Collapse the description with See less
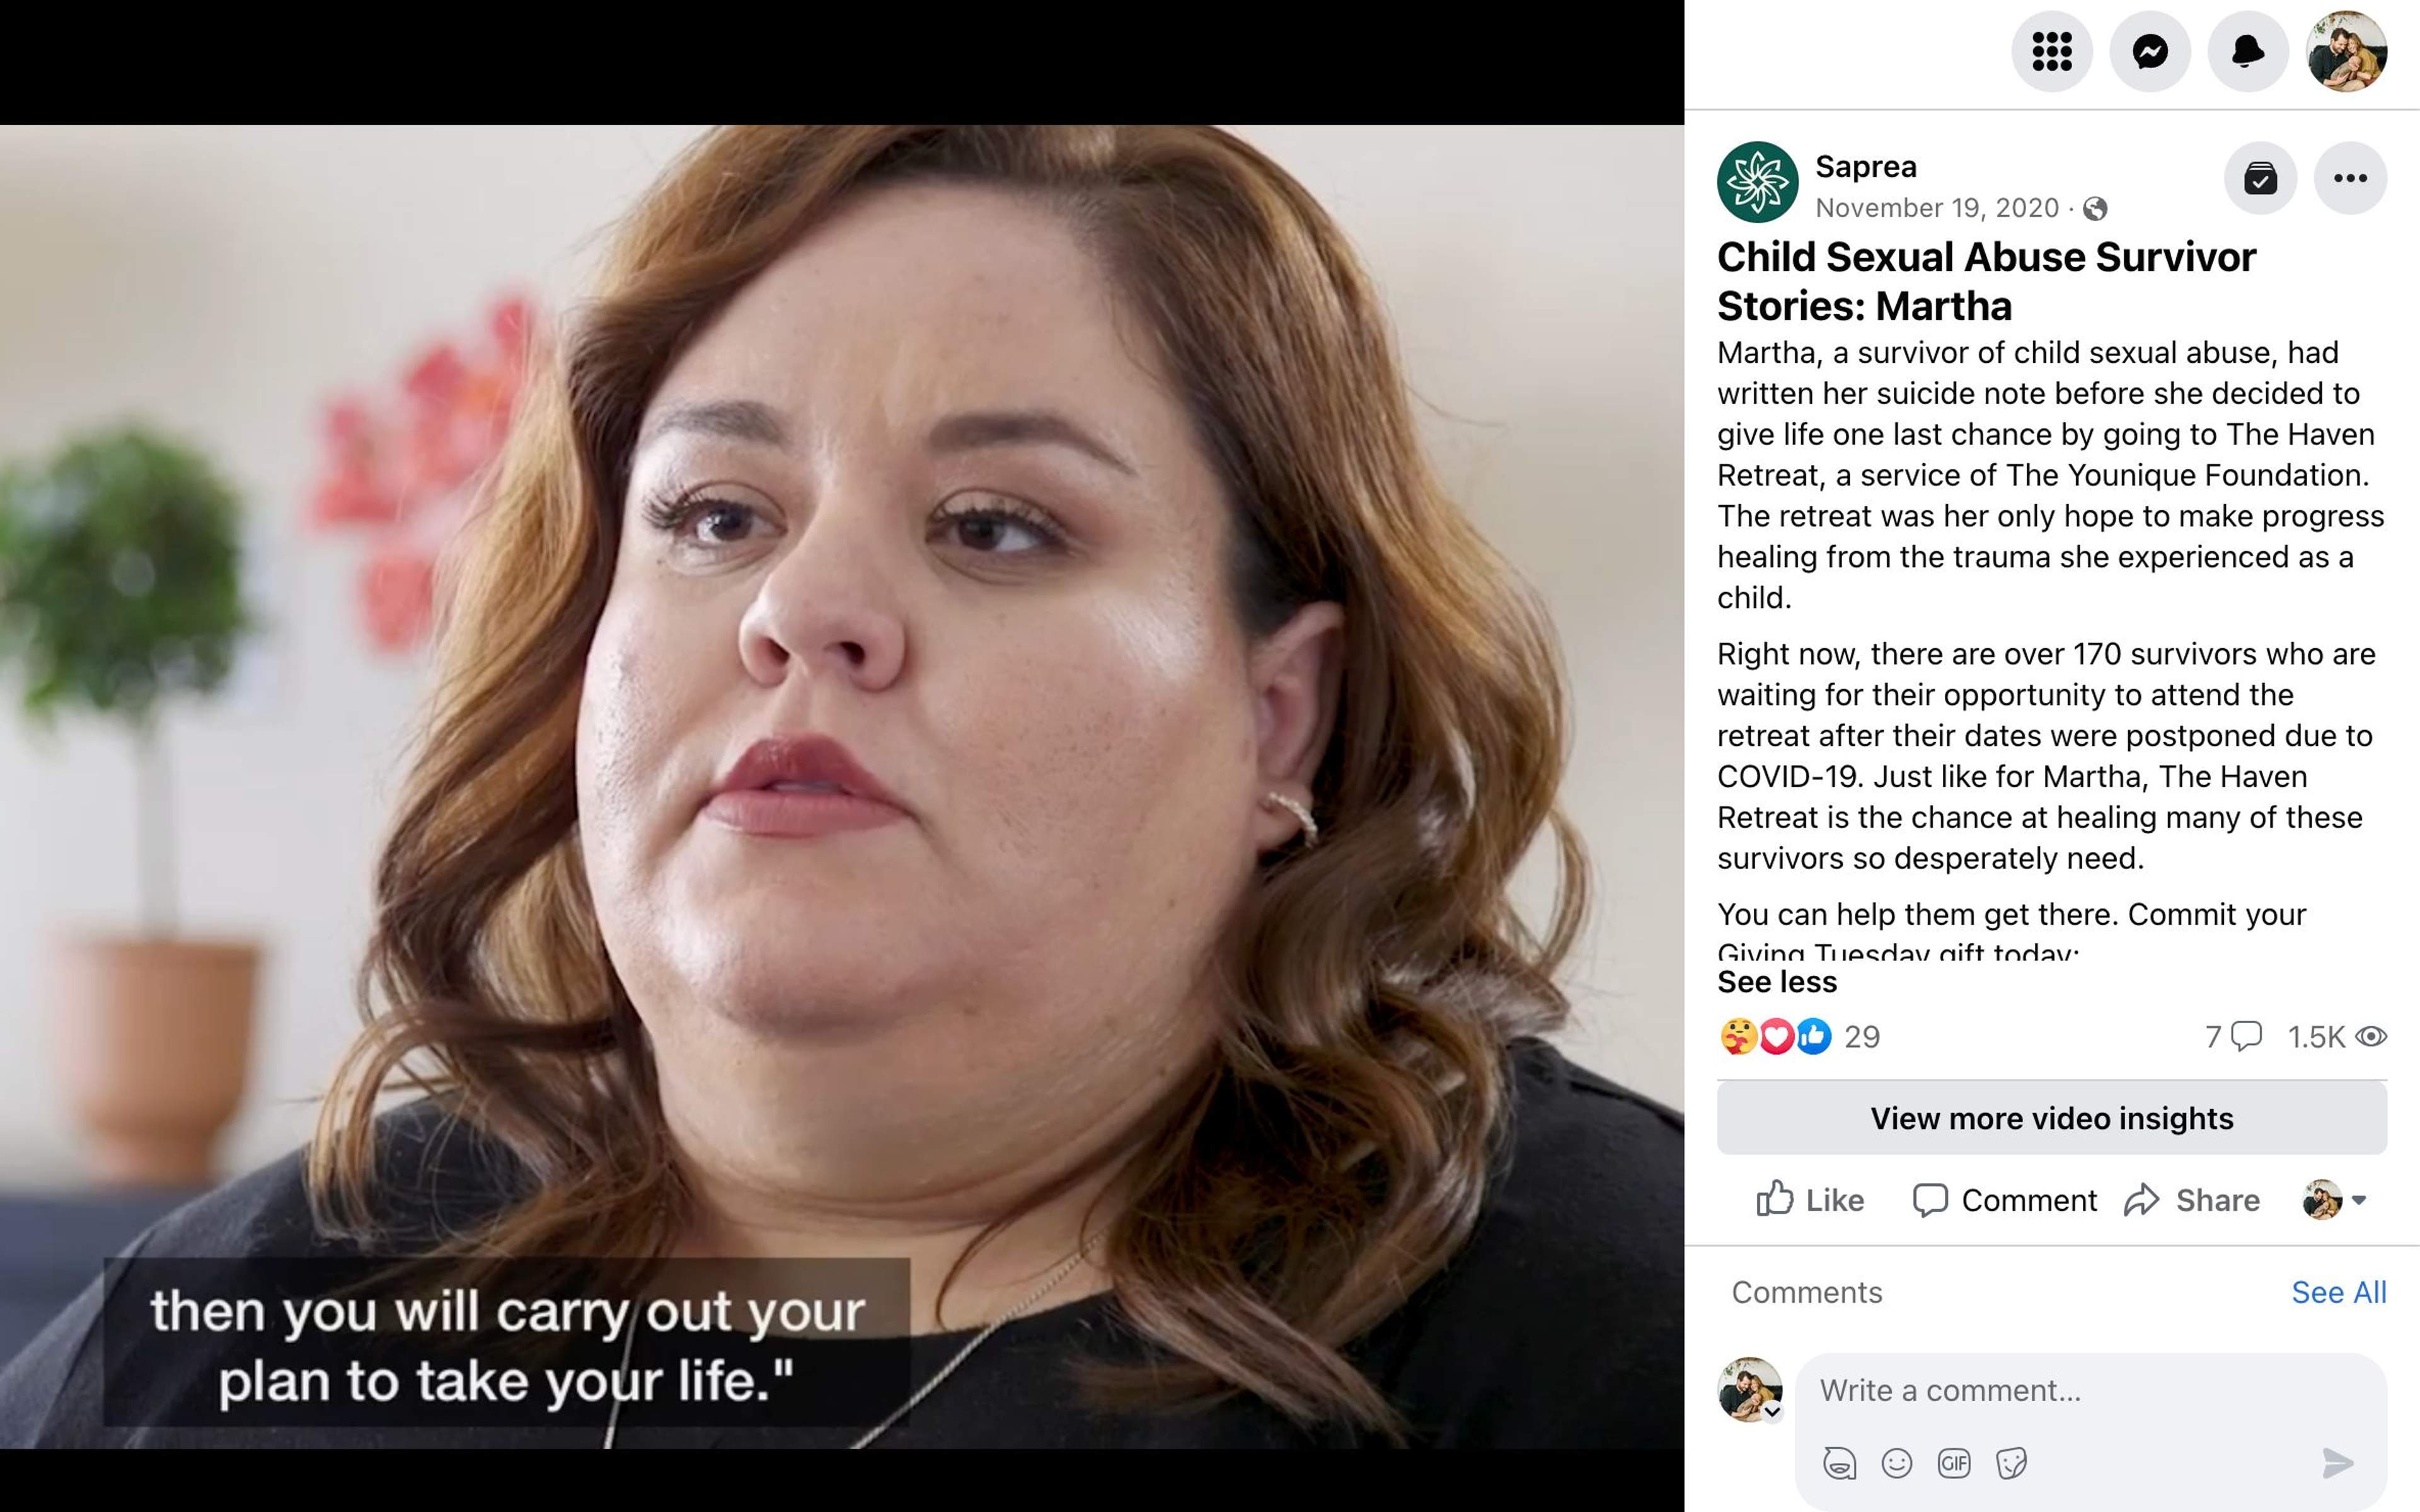 [x=1777, y=982]
